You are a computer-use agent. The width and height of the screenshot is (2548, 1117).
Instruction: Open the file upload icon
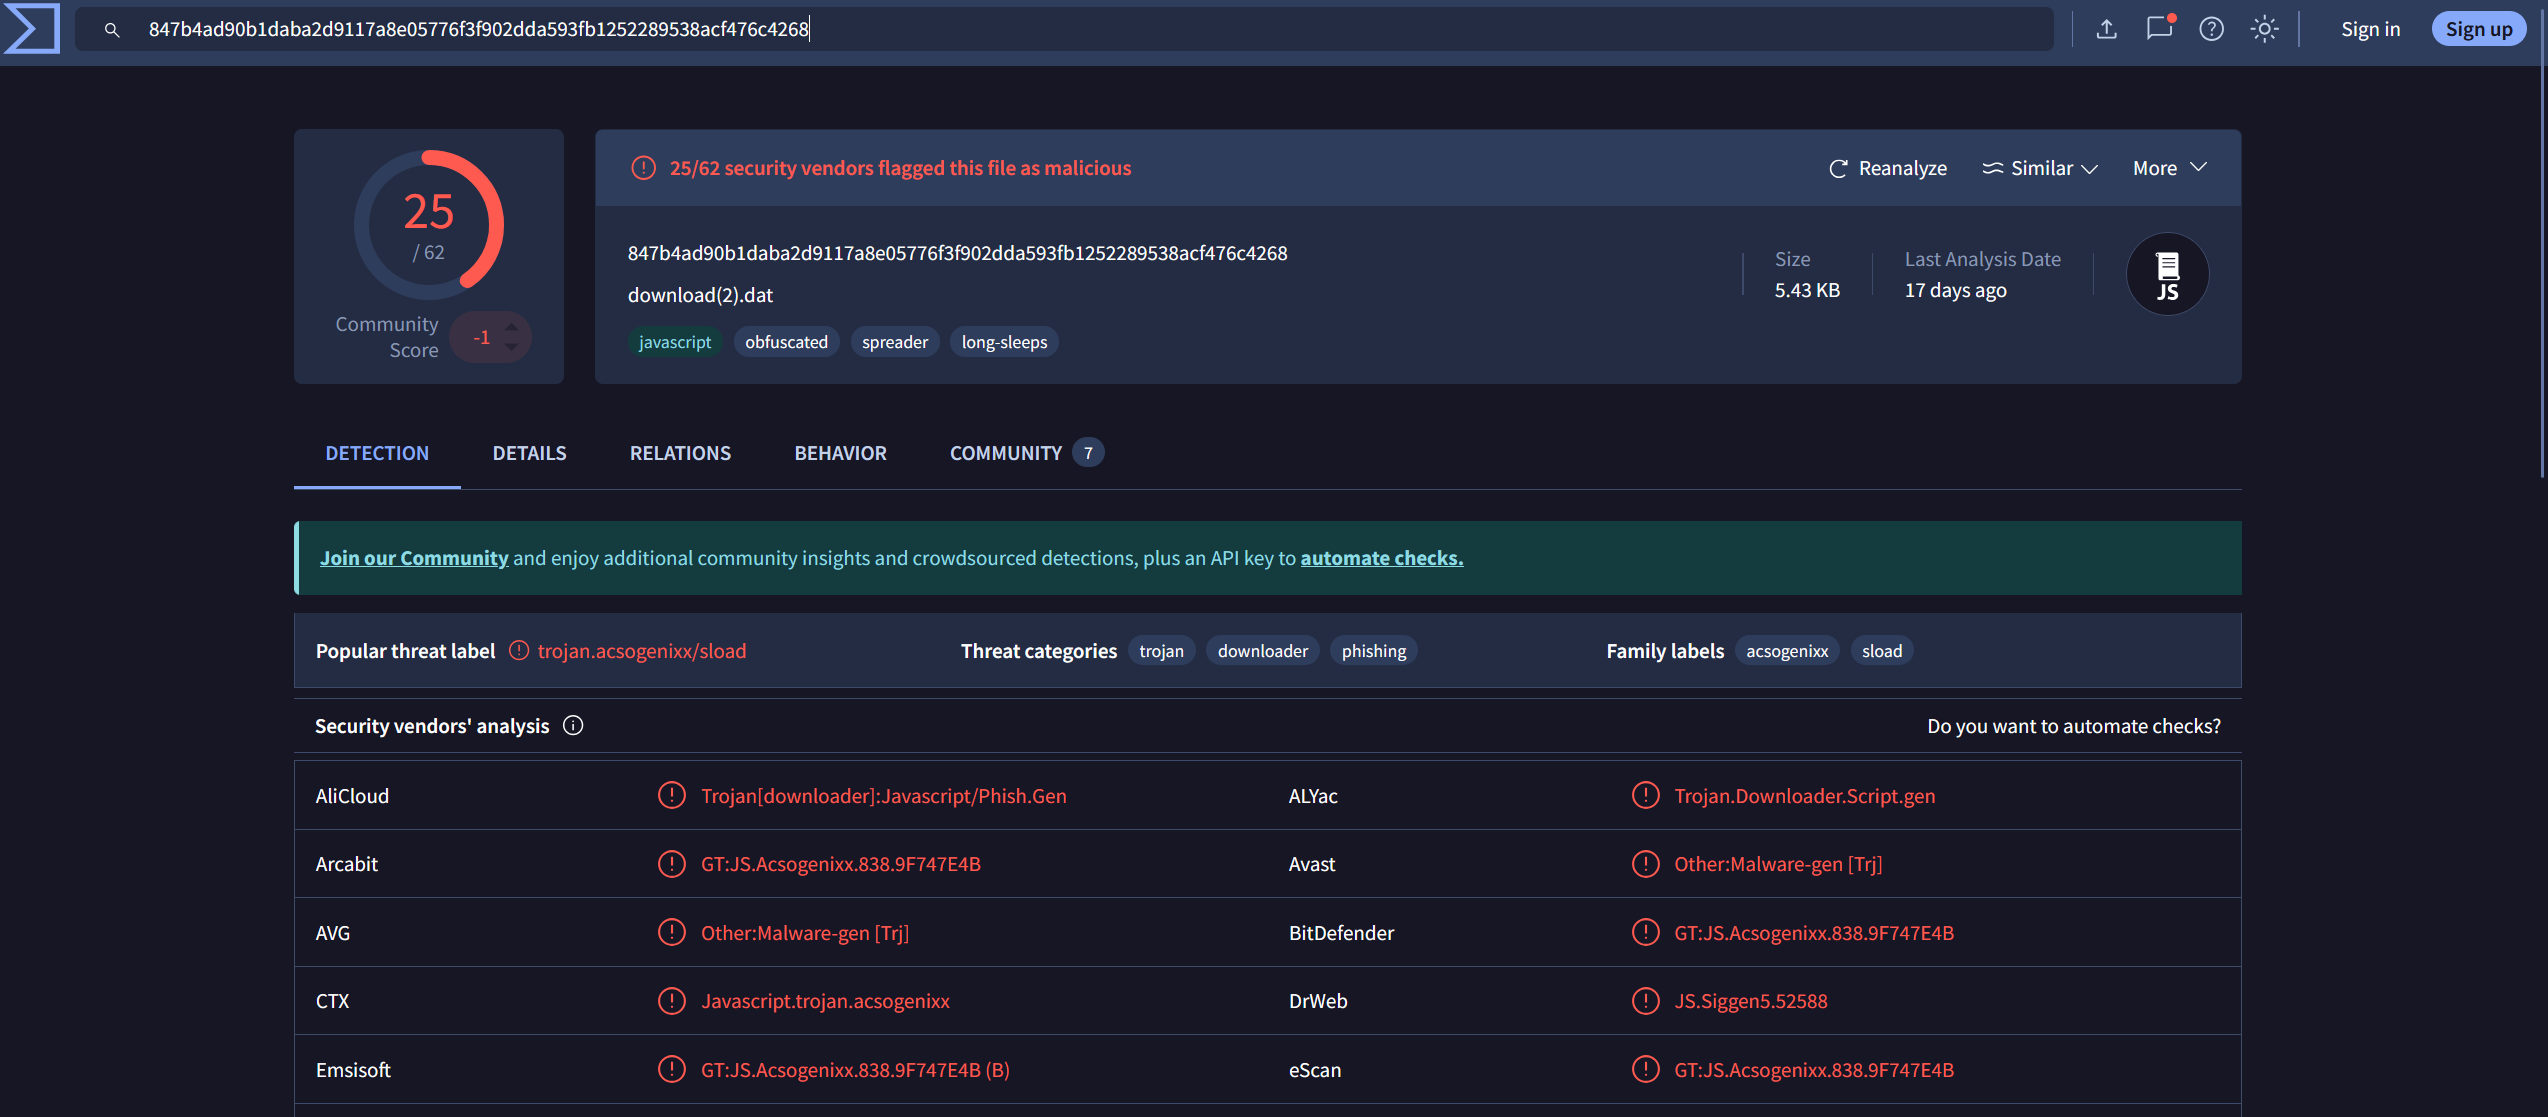pos(2106,28)
